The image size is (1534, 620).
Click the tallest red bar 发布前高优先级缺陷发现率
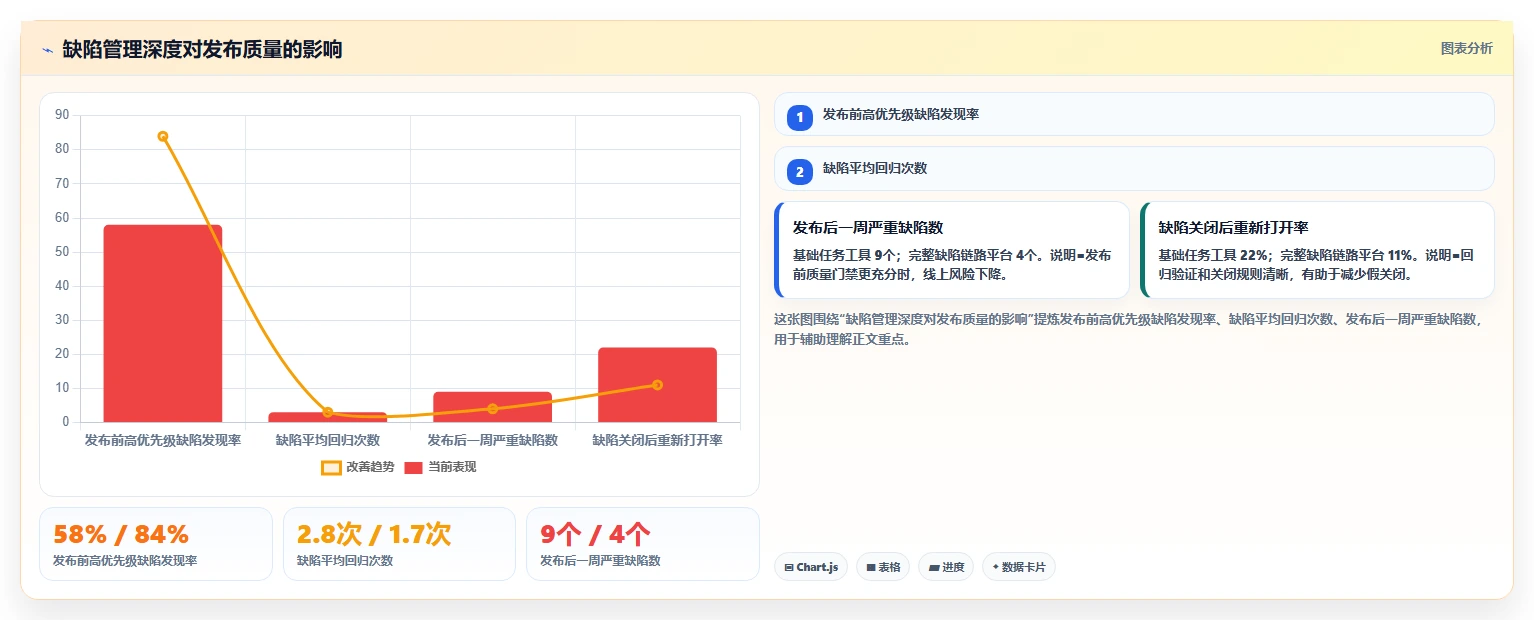tap(163, 323)
